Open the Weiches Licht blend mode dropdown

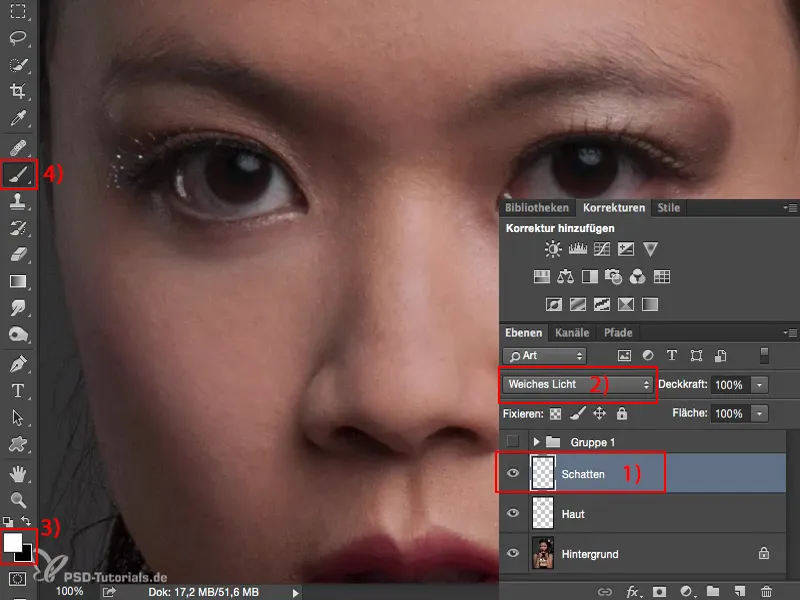click(578, 384)
